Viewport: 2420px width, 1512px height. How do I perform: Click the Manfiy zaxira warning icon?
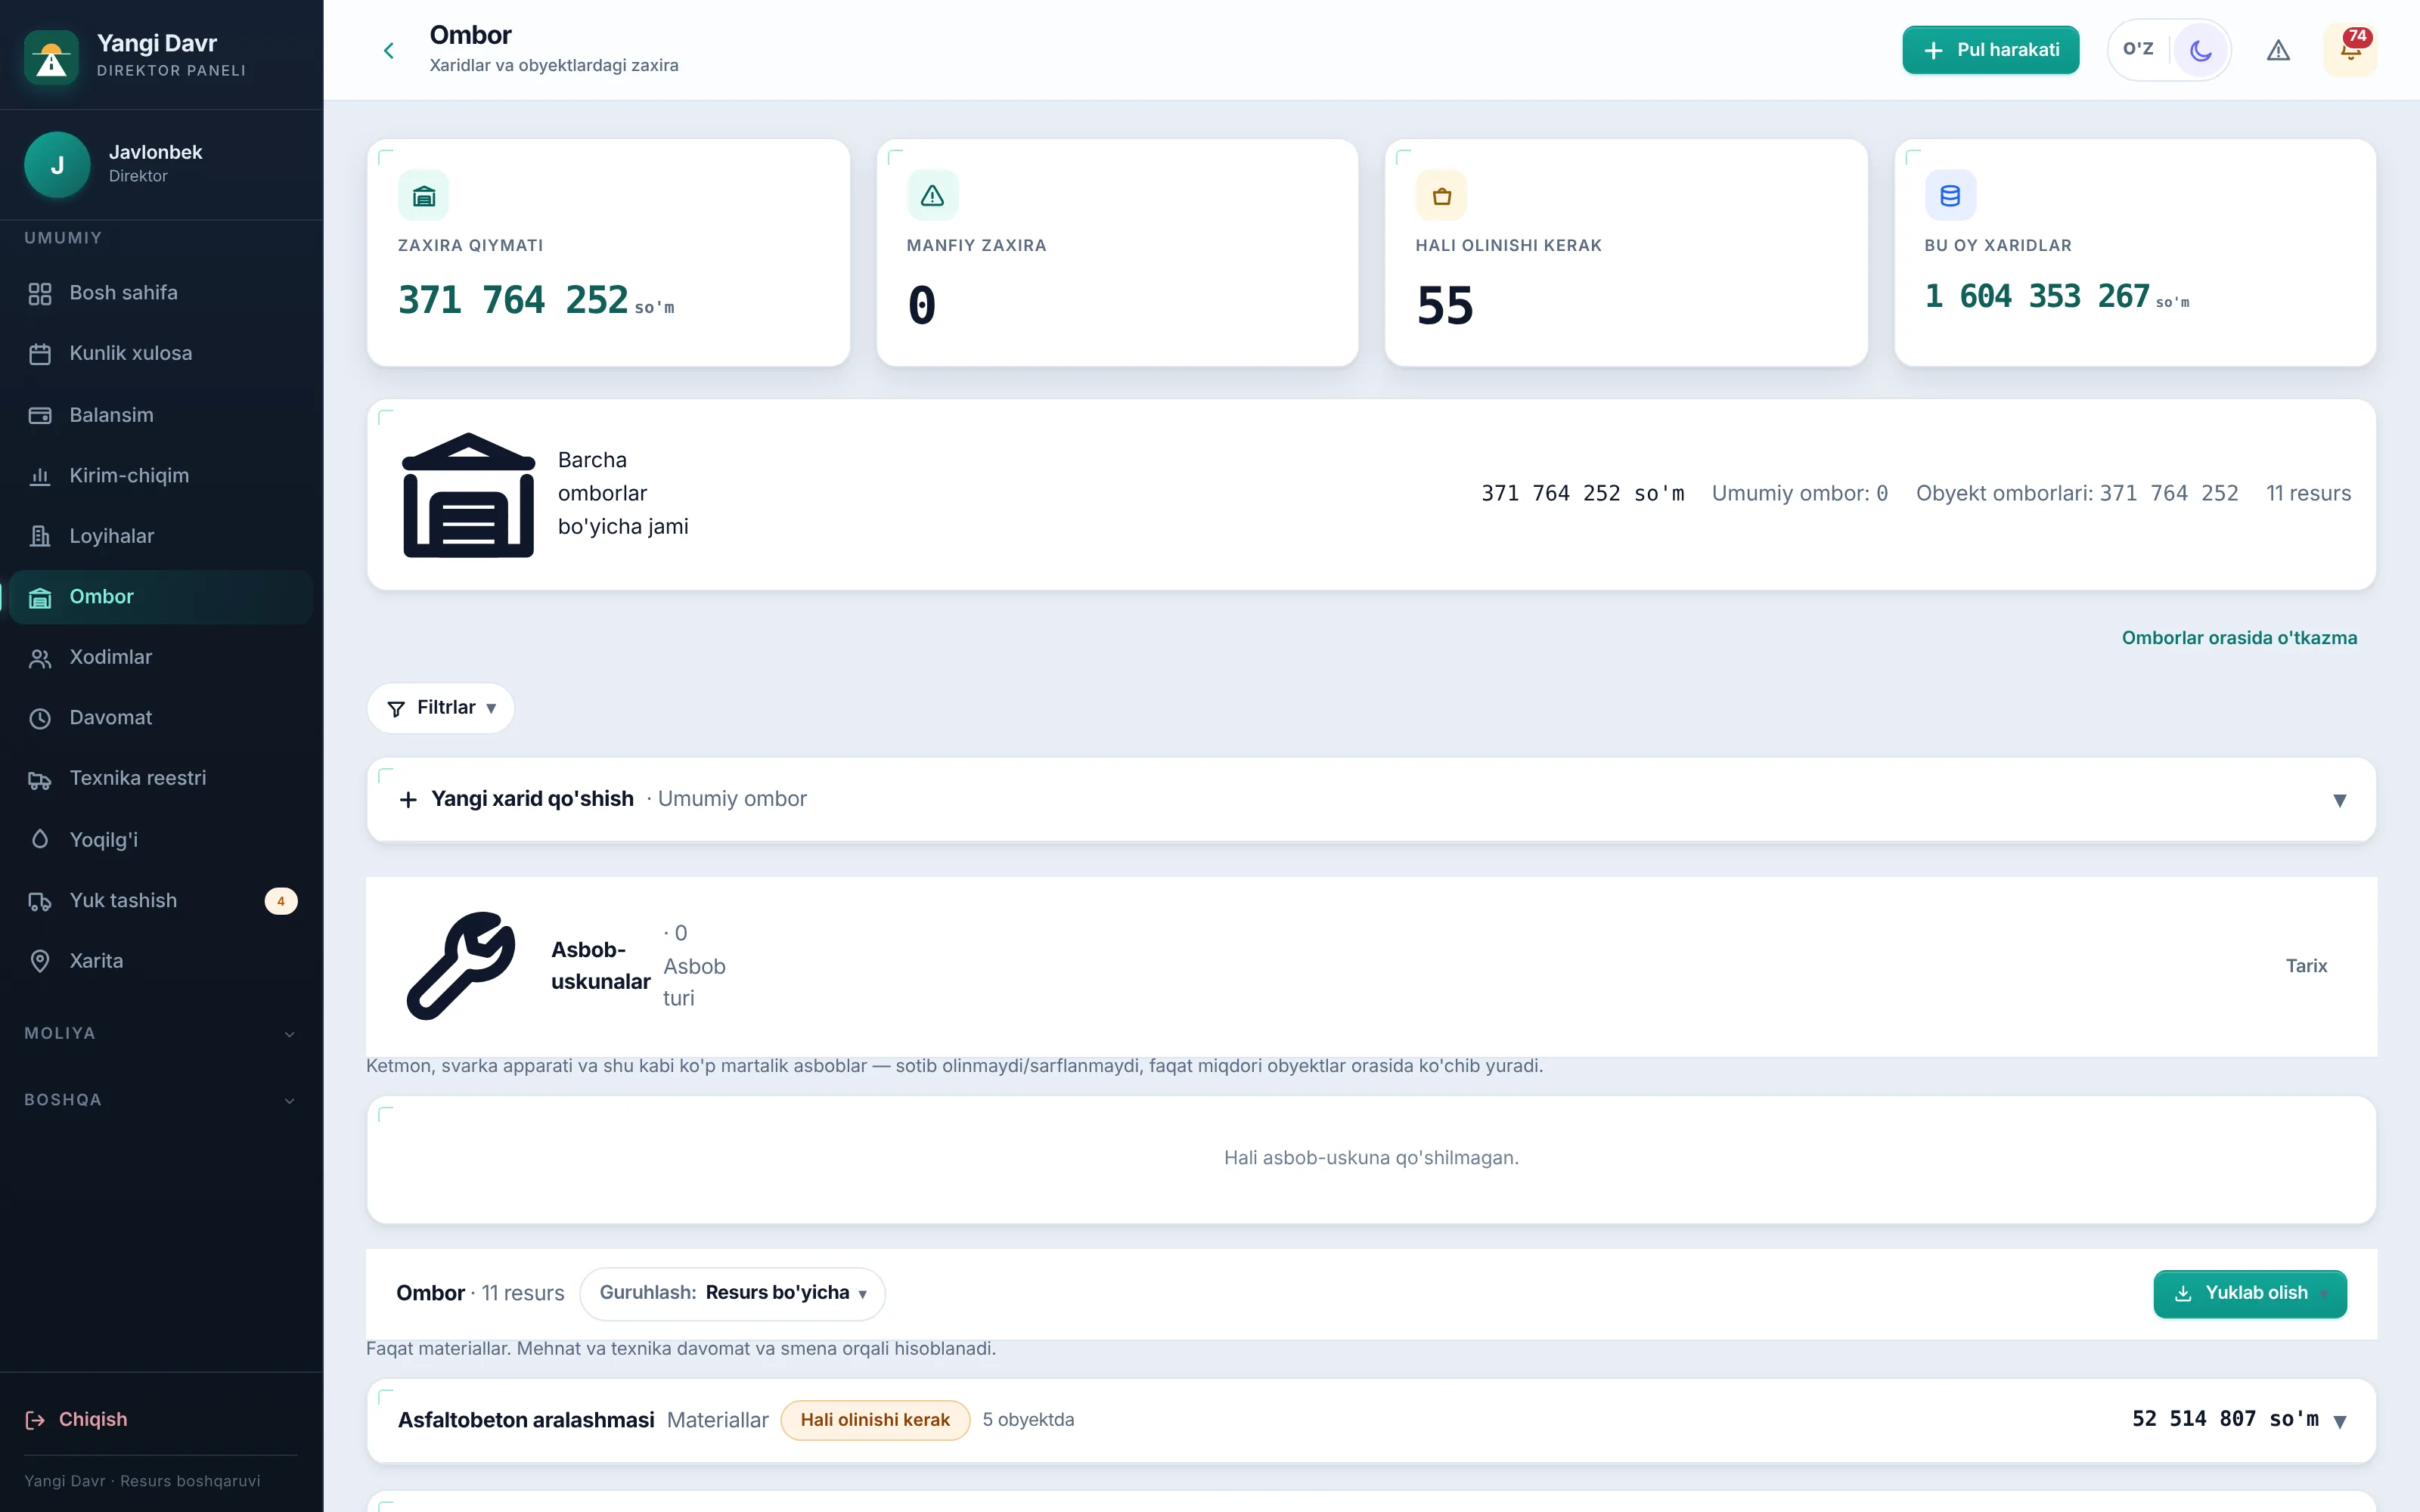point(932,196)
